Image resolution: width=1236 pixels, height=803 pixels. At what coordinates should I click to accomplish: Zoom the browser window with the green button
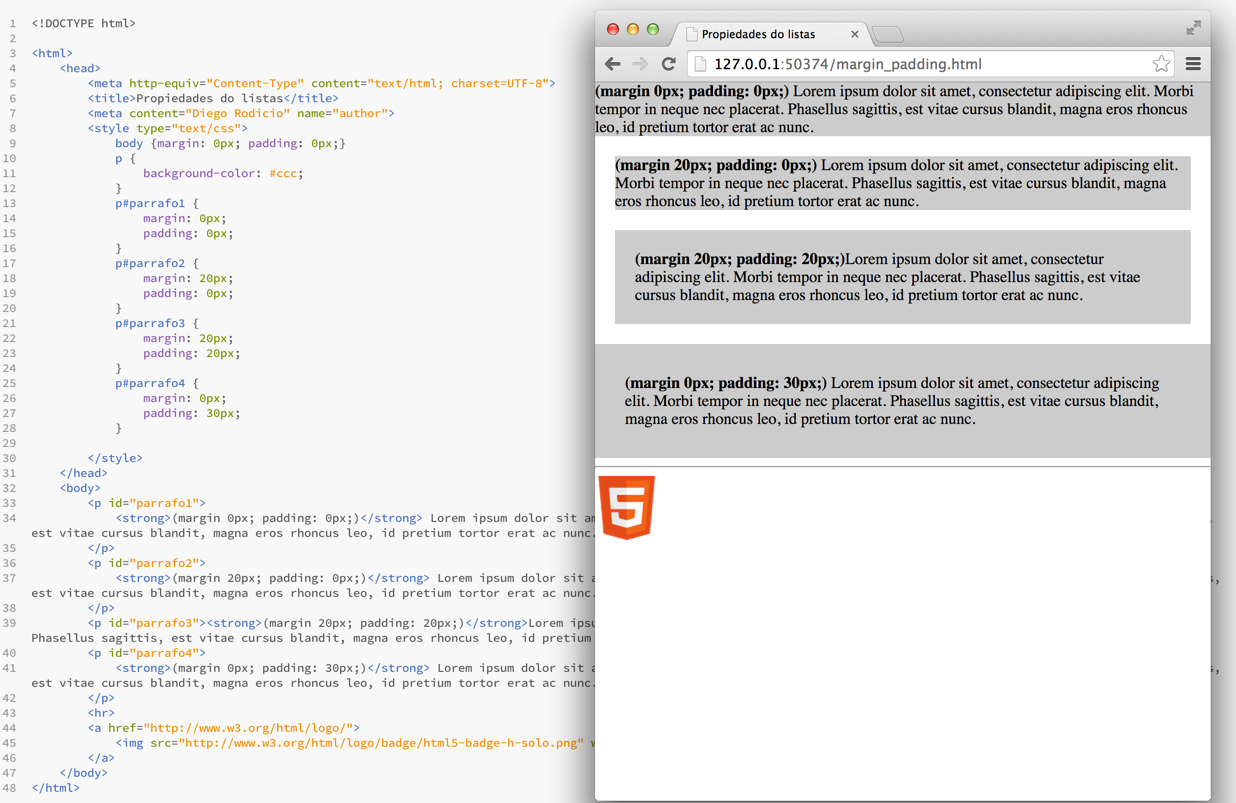click(x=653, y=29)
